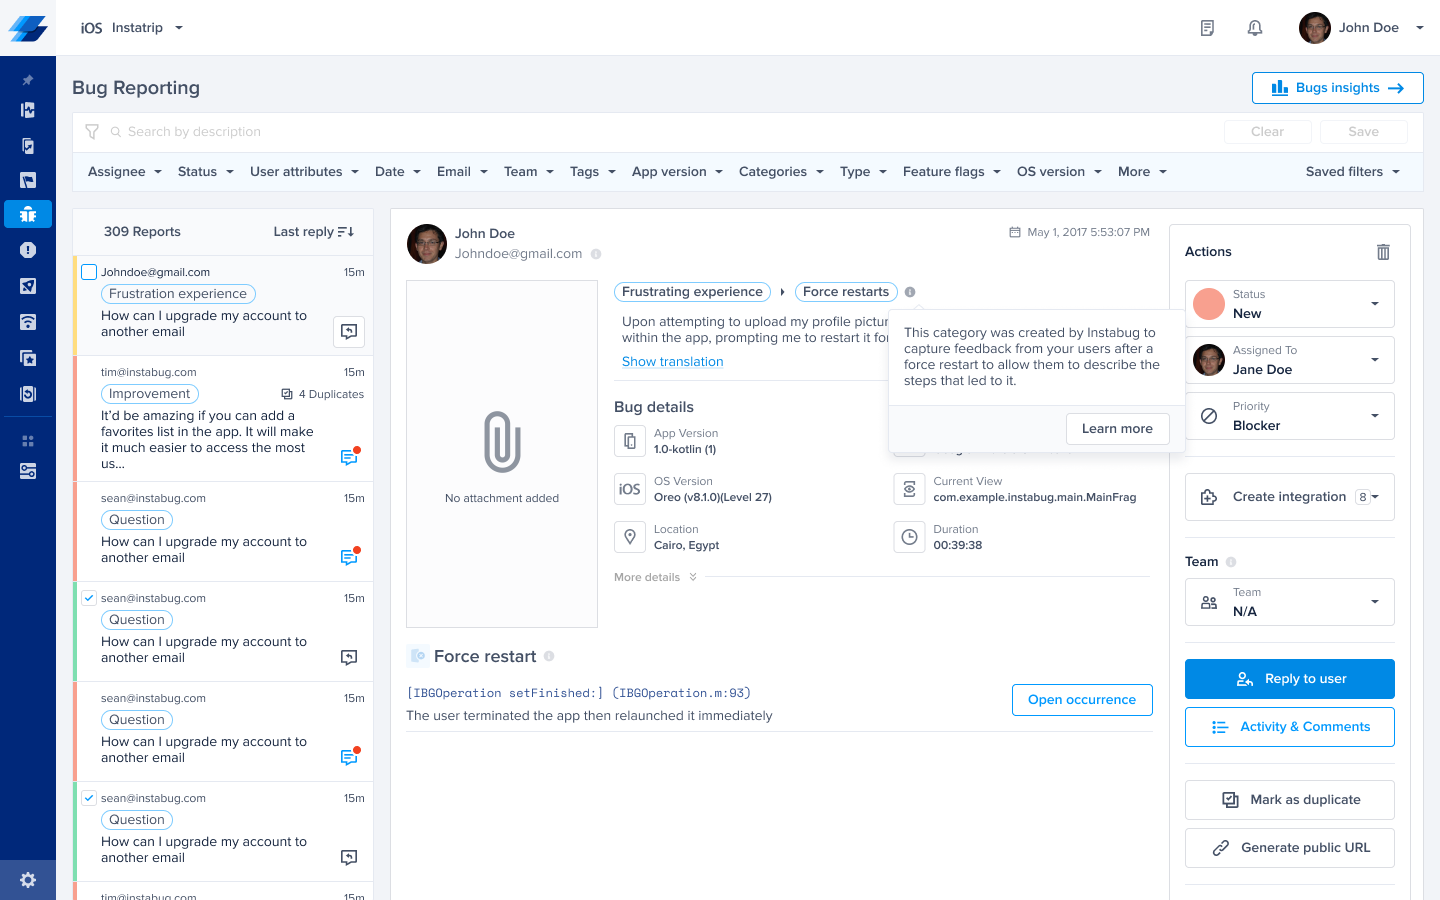Viewport: 1440px width, 900px height.
Task: Change Status New in Actions panel
Action: [x=1290, y=304]
